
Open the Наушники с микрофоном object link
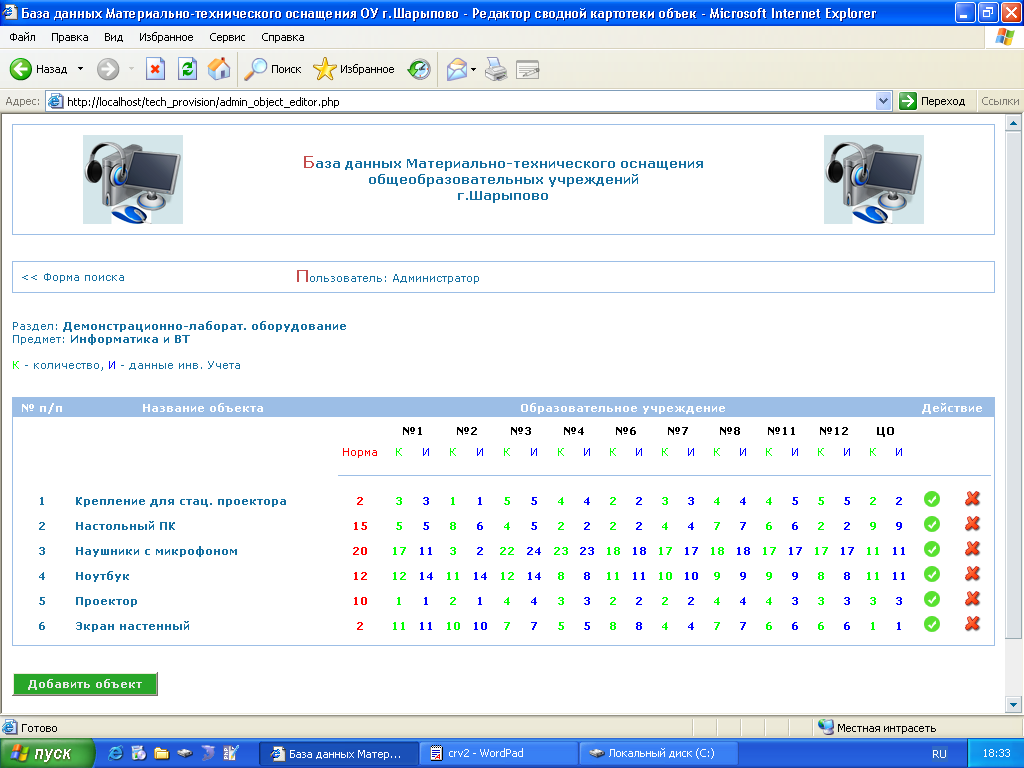(x=156, y=551)
